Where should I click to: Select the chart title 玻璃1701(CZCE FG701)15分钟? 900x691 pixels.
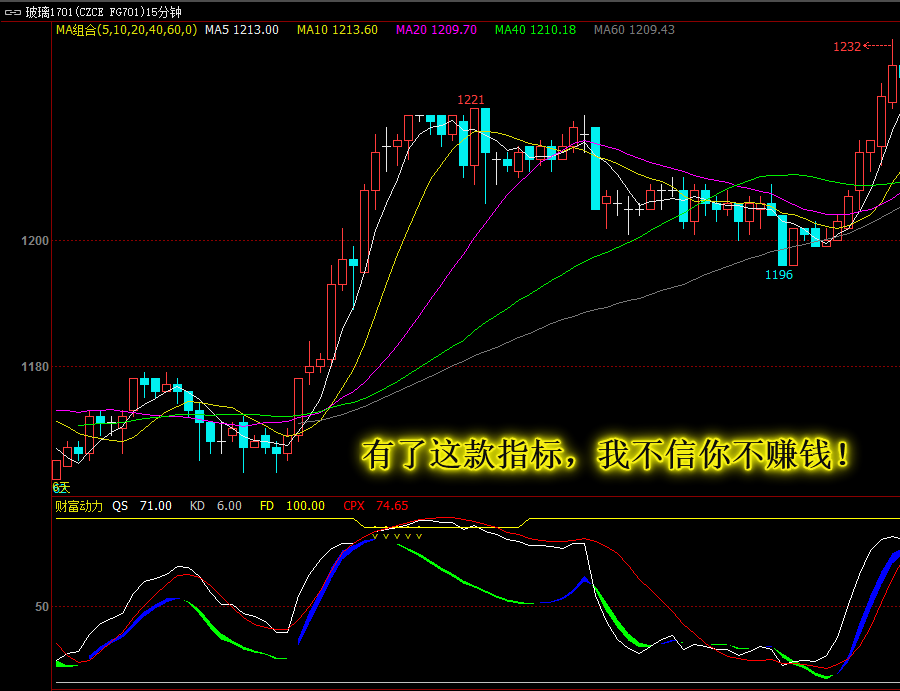(103, 12)
